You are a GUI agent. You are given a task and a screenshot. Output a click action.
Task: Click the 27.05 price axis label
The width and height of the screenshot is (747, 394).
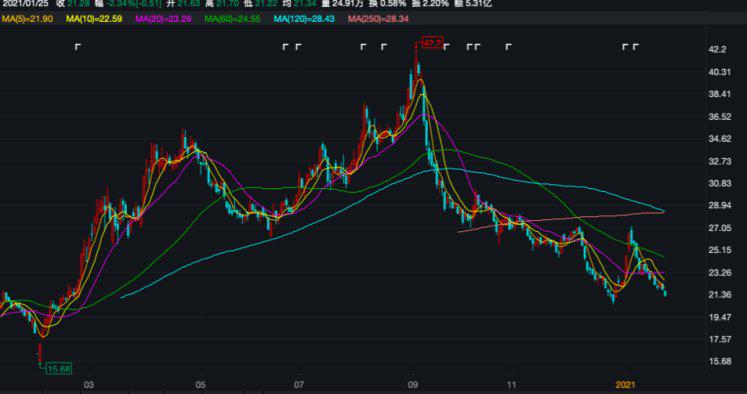(x=720, y=228)
